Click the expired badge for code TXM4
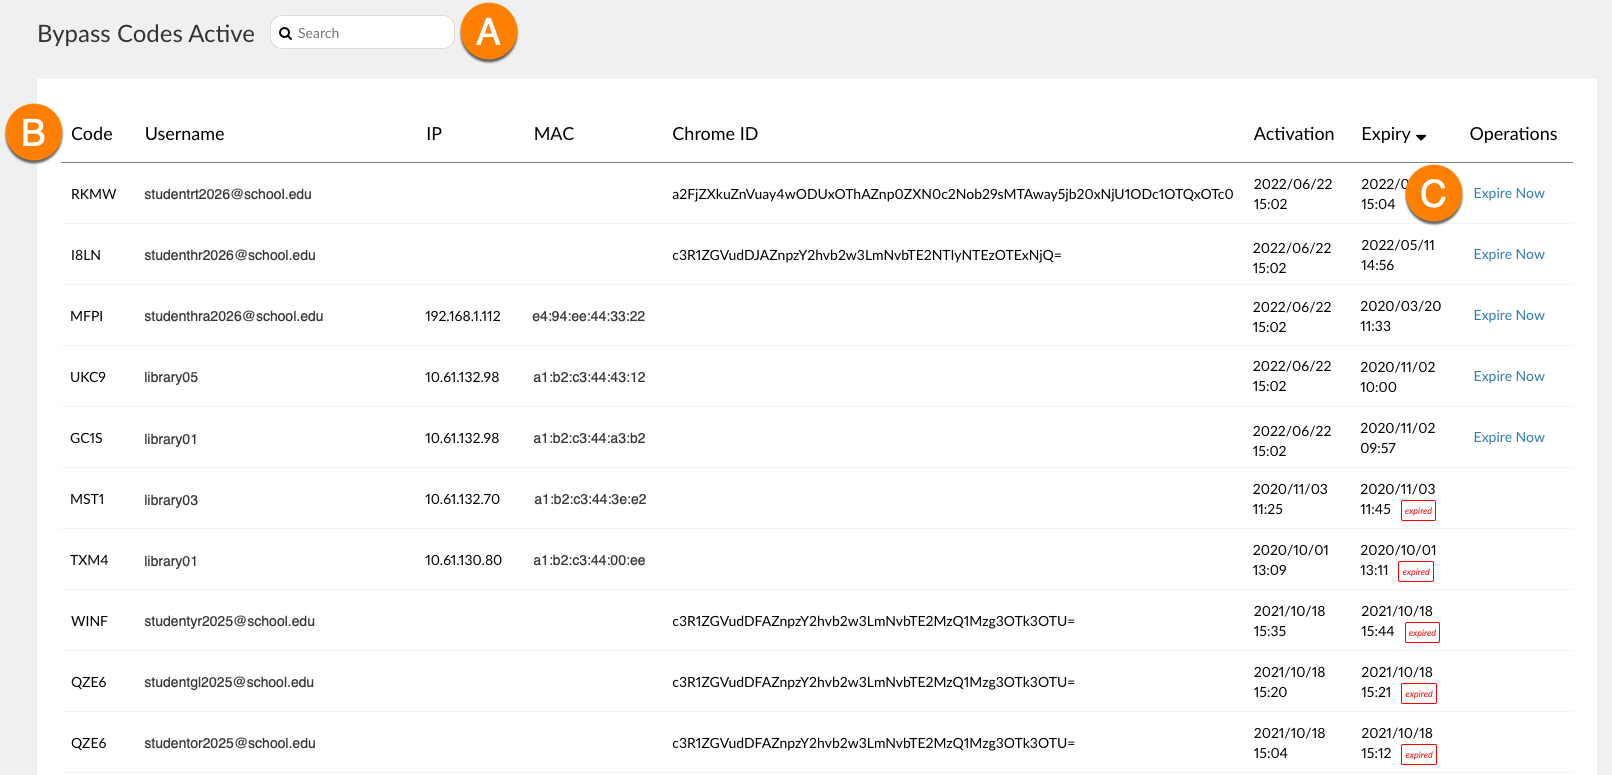This screenshot has height=775, width=1612. 1416,572
